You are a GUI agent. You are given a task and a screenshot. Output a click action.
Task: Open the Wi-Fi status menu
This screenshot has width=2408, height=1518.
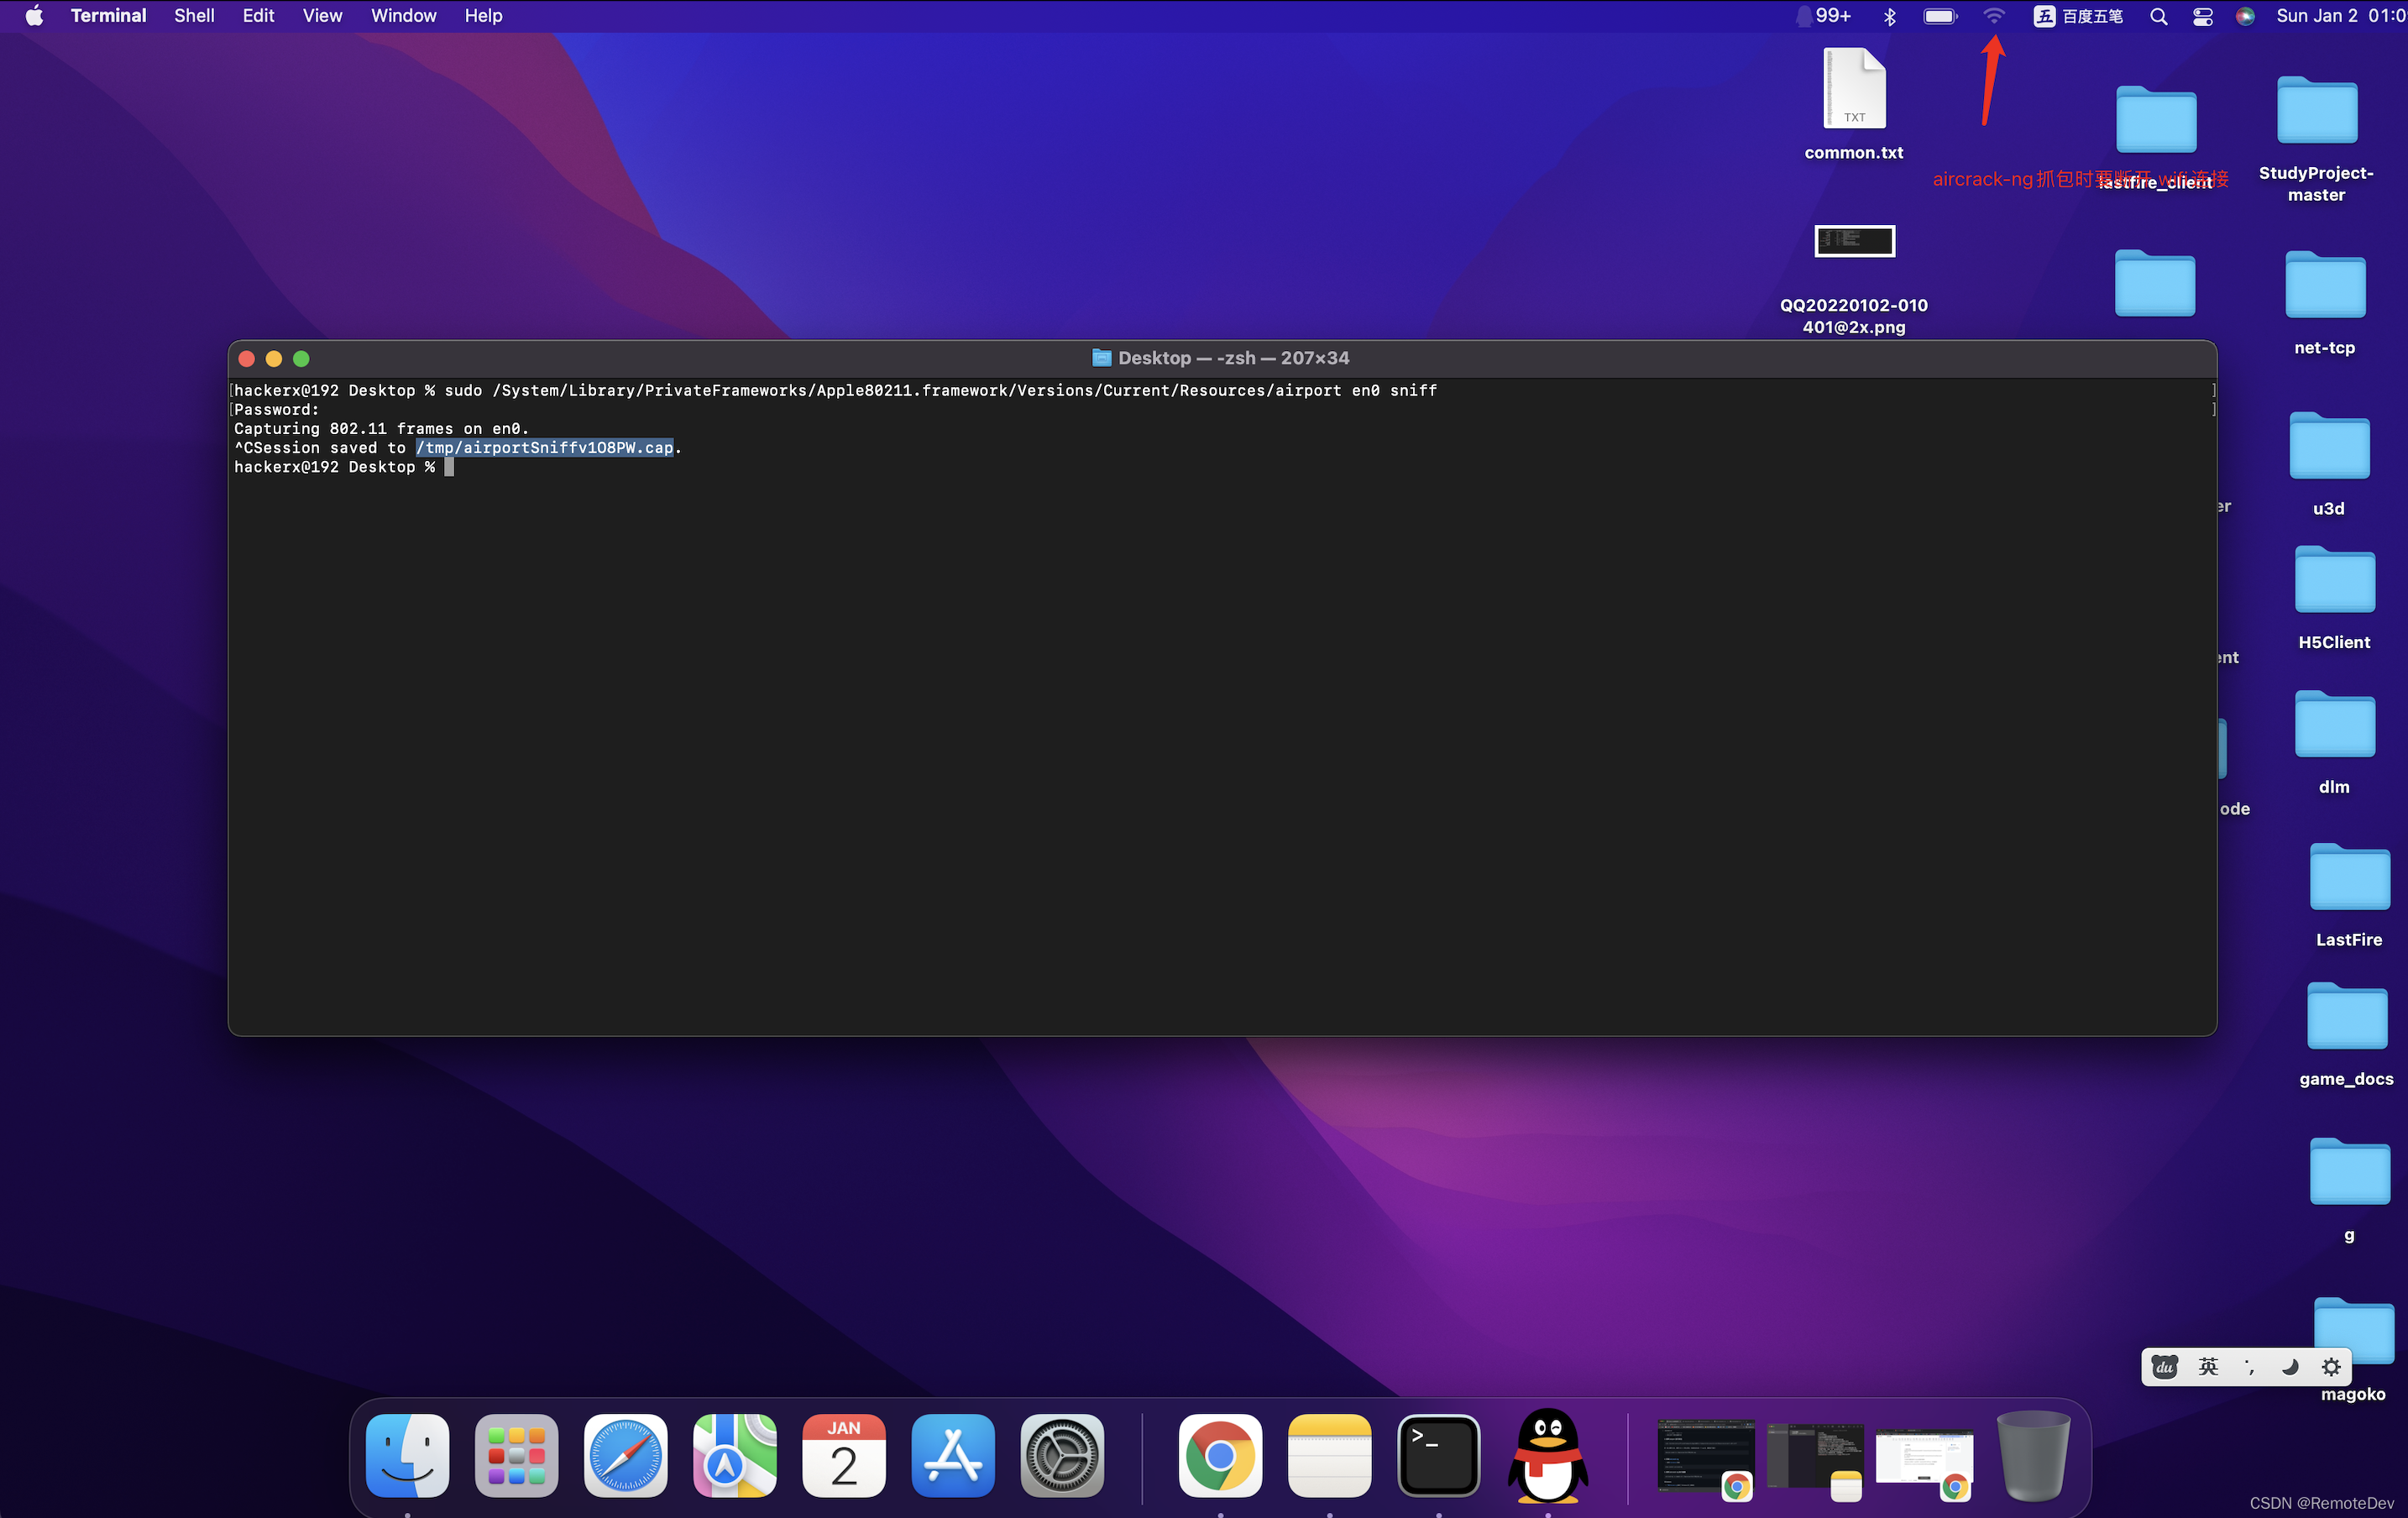click(1994, 16)
